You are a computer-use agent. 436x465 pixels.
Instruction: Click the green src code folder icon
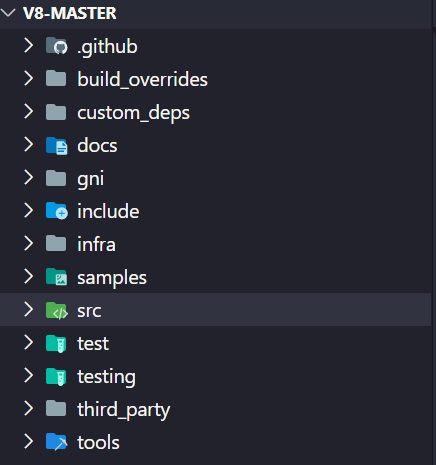[x=56, y=310]
